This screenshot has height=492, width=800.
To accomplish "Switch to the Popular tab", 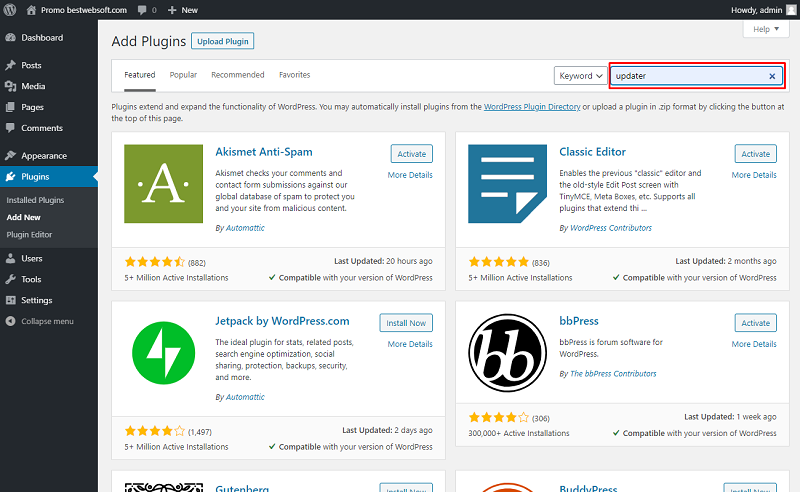I will 183,75.
